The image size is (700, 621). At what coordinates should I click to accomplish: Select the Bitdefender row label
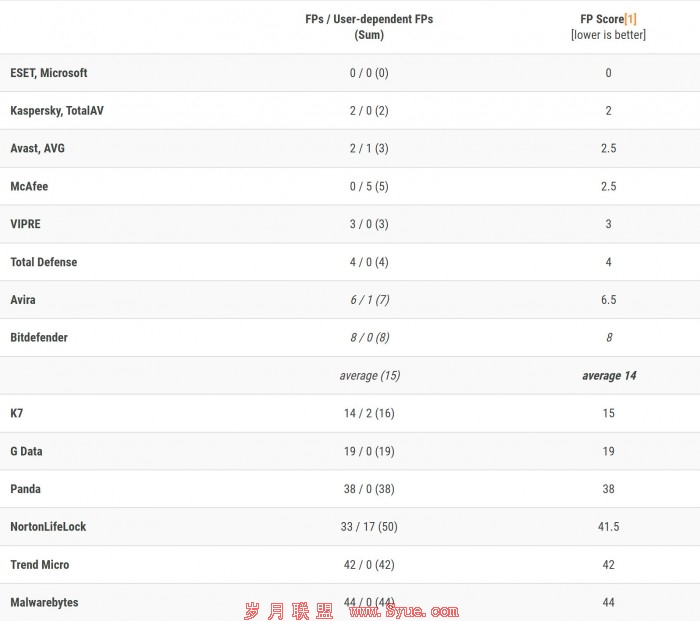(39, 338)
